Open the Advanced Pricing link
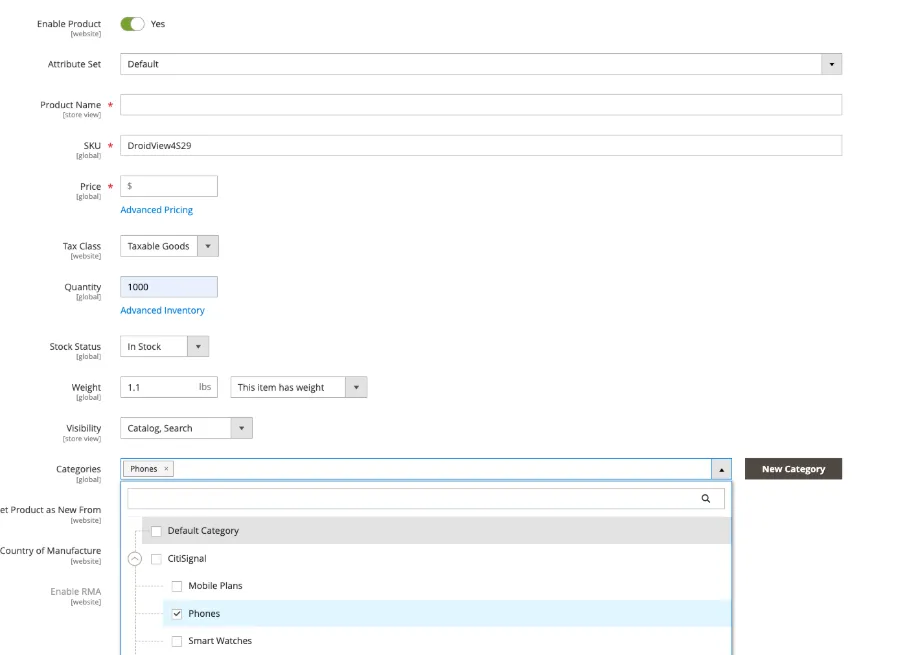Viewport: 901px width, 655px height. coord(156,210)
